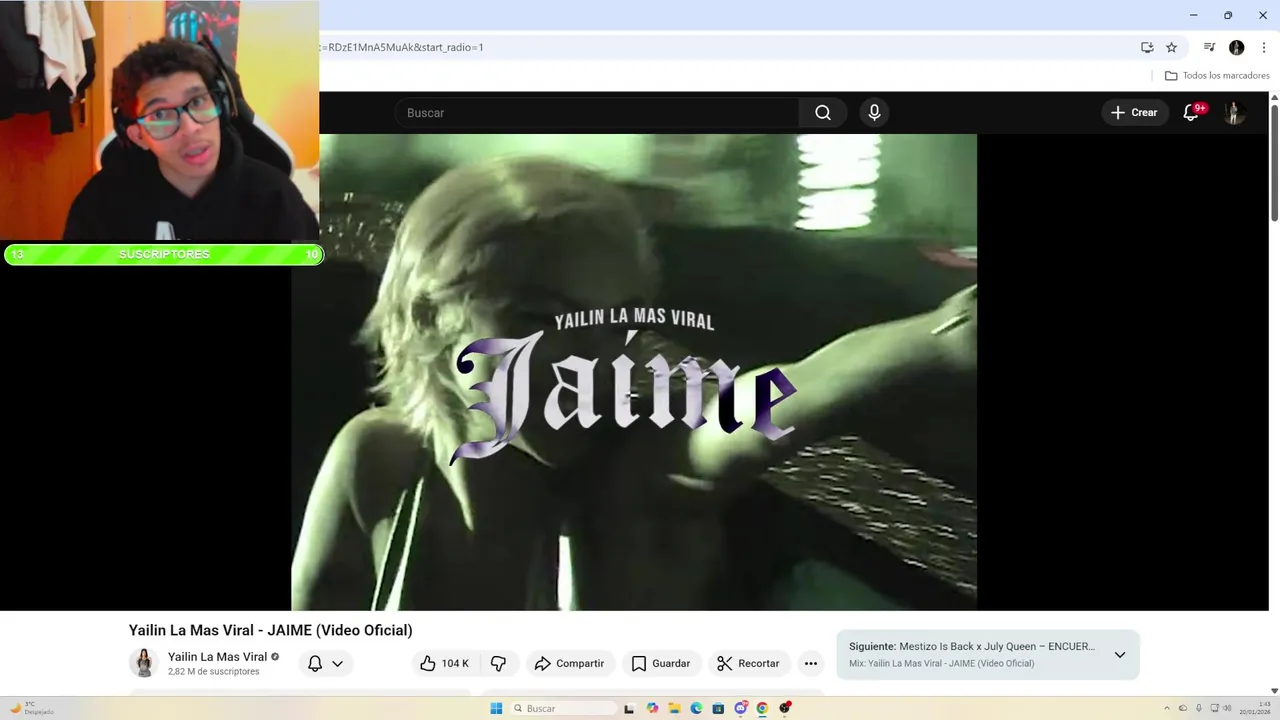
Task: Open OBS Studio from the taskbar
Action: pos(784,708)
